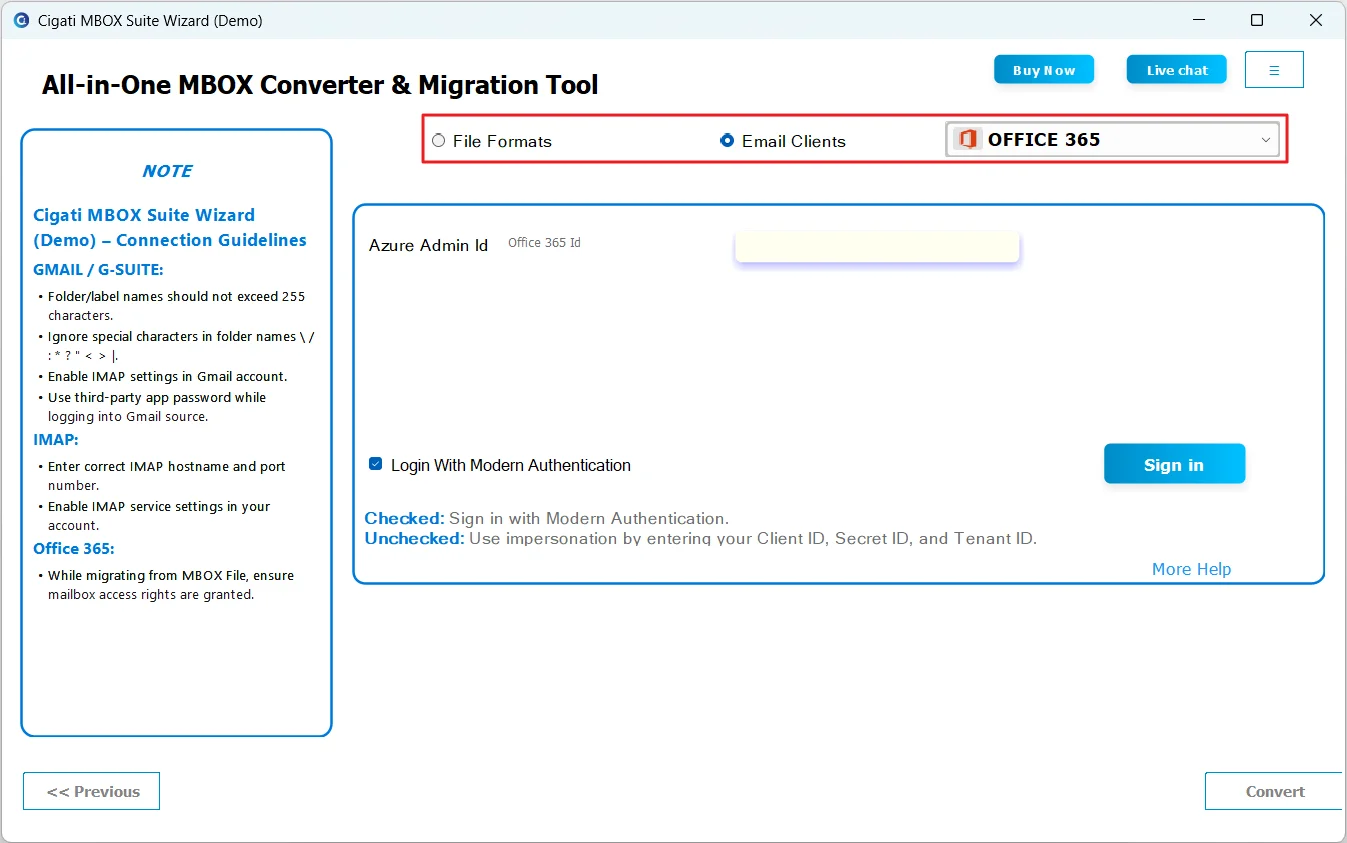
Task: Click the Checked: explanation text
Action: click(x=547, y=518)
